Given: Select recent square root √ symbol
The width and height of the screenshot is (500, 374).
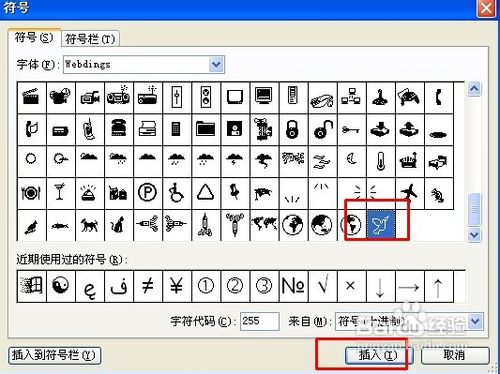Looking at the screenshot, I should (x=322, y=286).
